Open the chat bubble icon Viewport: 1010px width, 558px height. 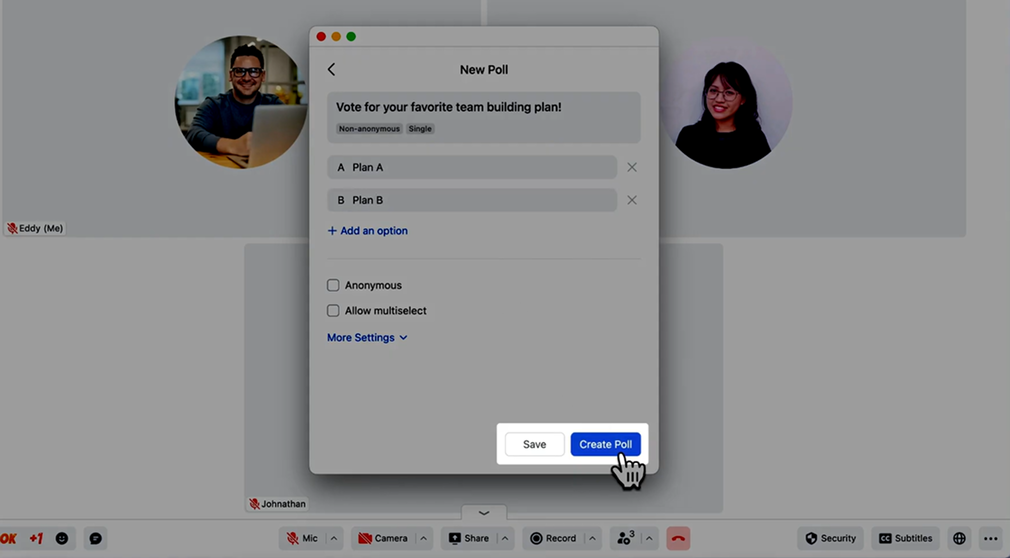(x=95, y=538)
